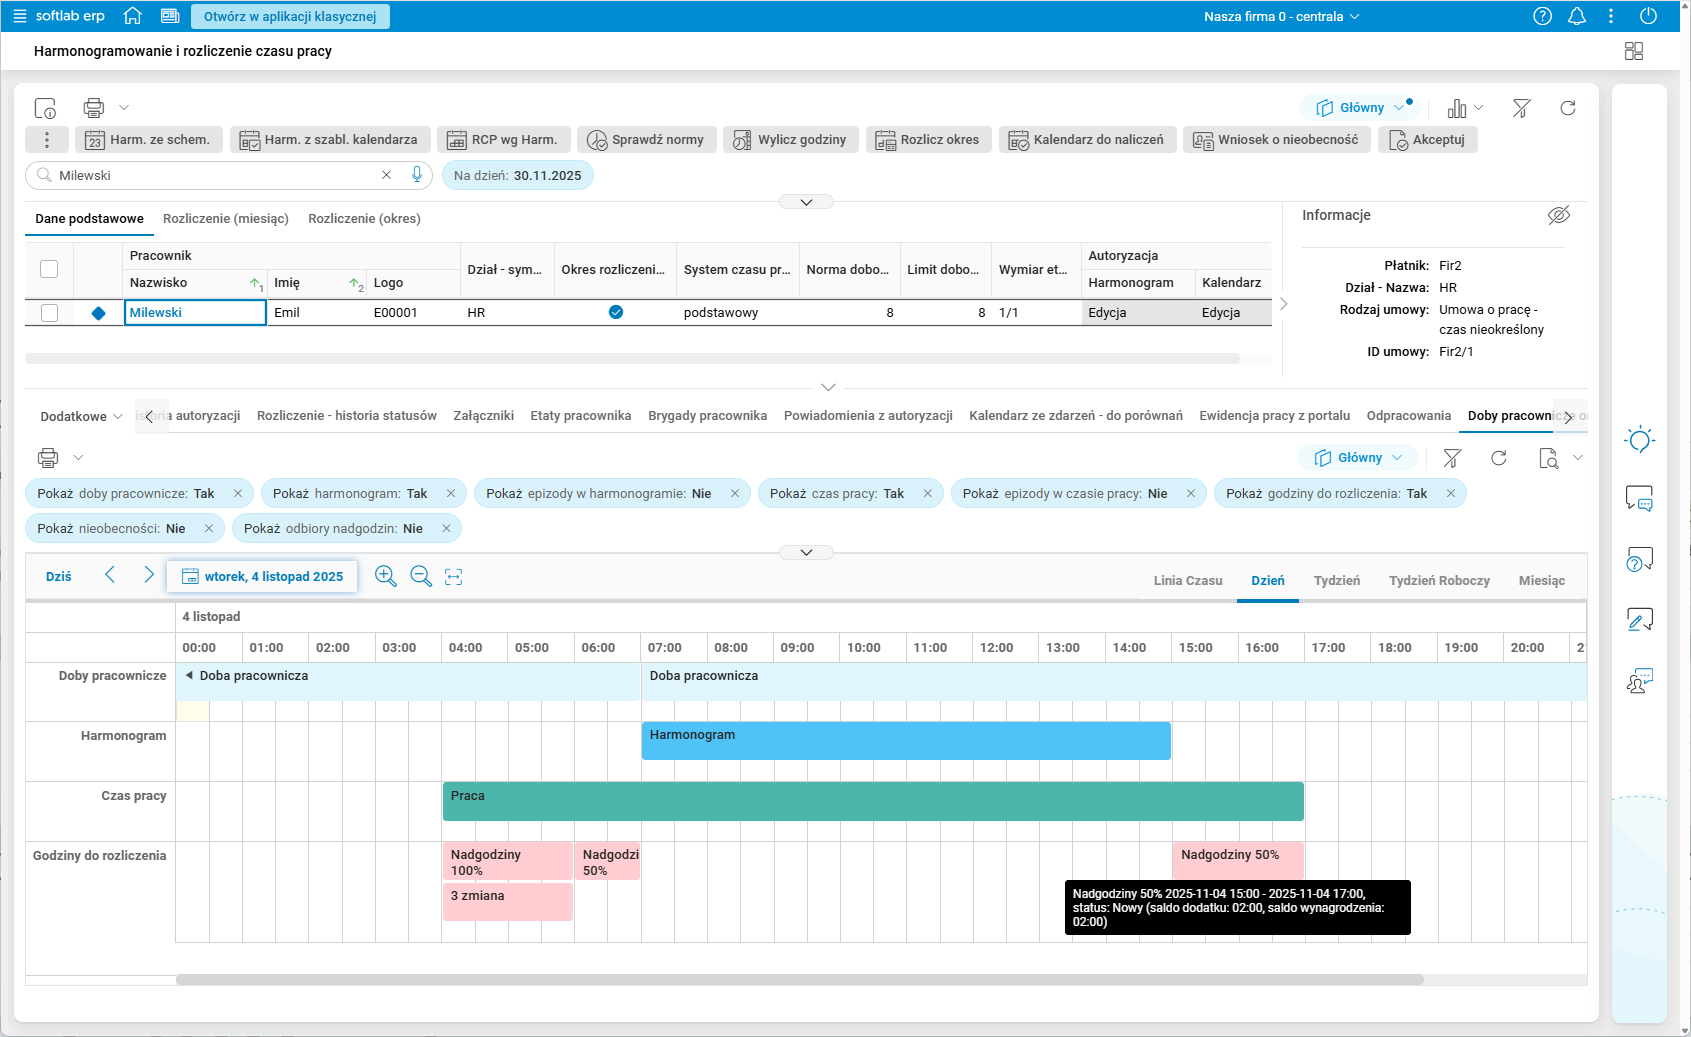Pick a date from 'wtorek, 4 listopad 2025'
The image size is (1691, 1037).
click(262, 576)
